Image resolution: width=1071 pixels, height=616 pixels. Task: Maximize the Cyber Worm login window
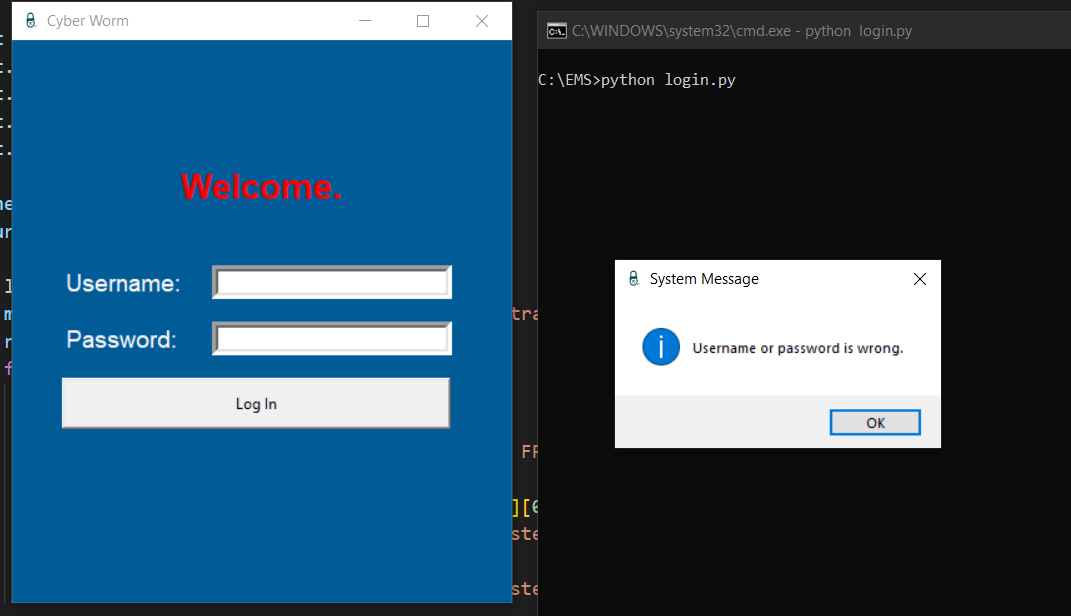[x=423, y=21]
